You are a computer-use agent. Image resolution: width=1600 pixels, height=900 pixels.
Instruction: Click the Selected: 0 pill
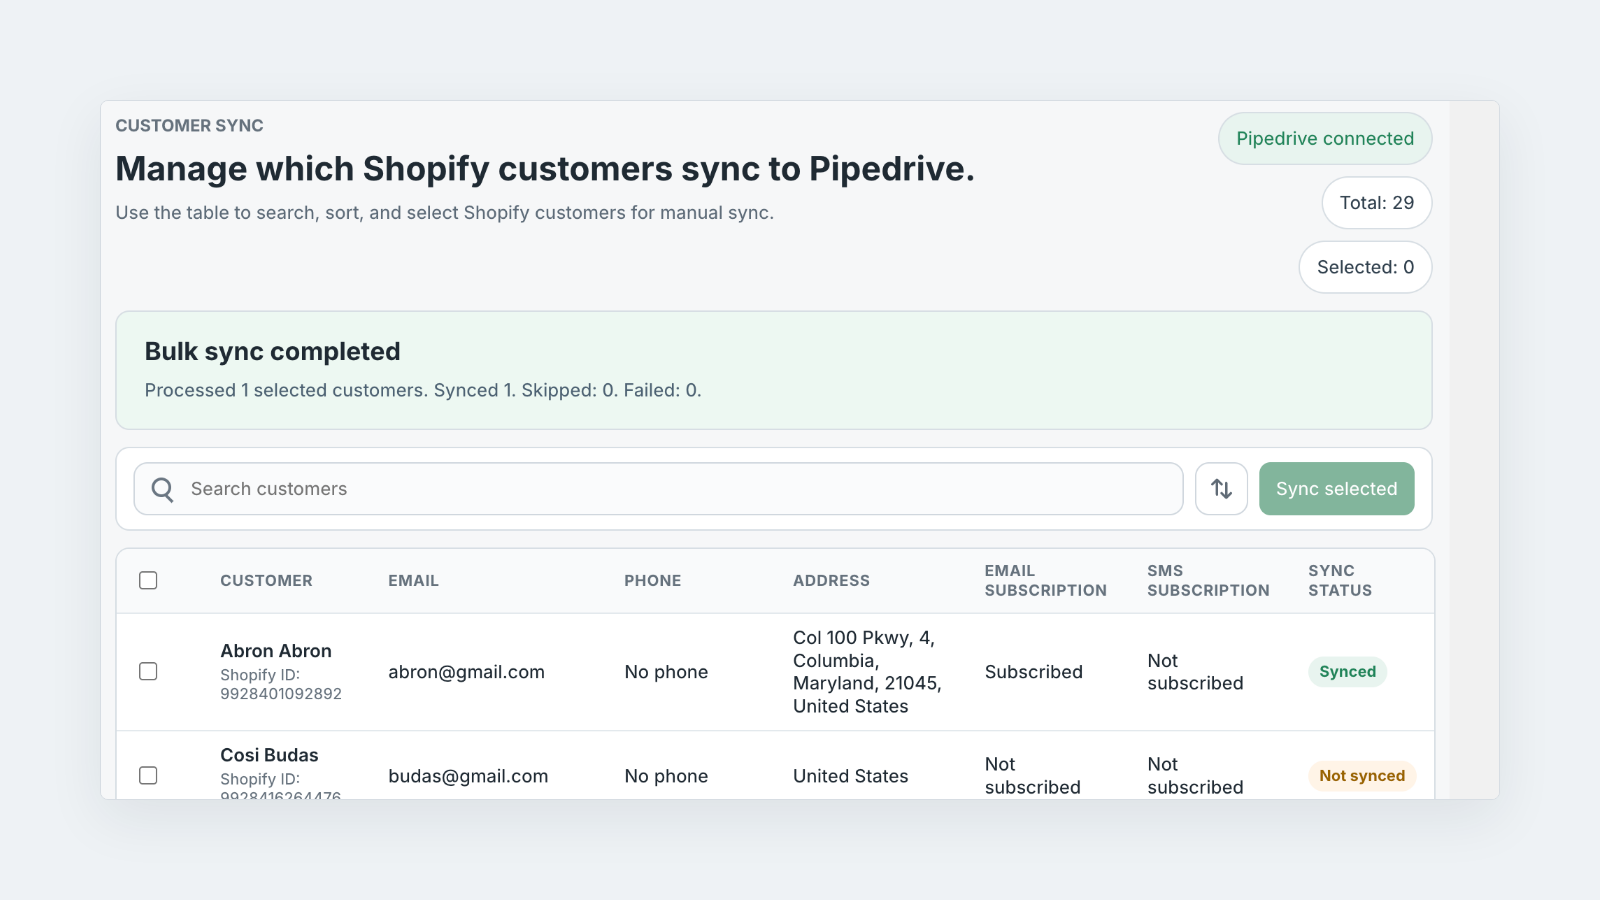1365,267
